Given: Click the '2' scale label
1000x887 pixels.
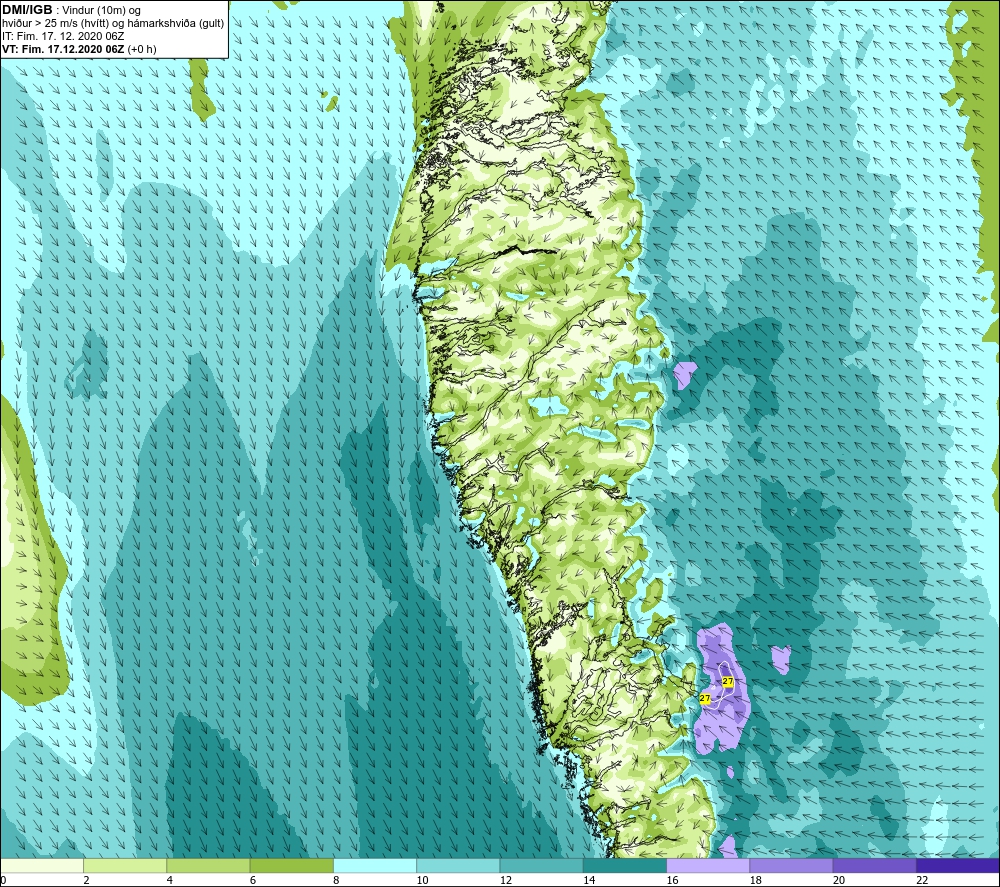Looking at the screenshot, I should tap(86, 880).
